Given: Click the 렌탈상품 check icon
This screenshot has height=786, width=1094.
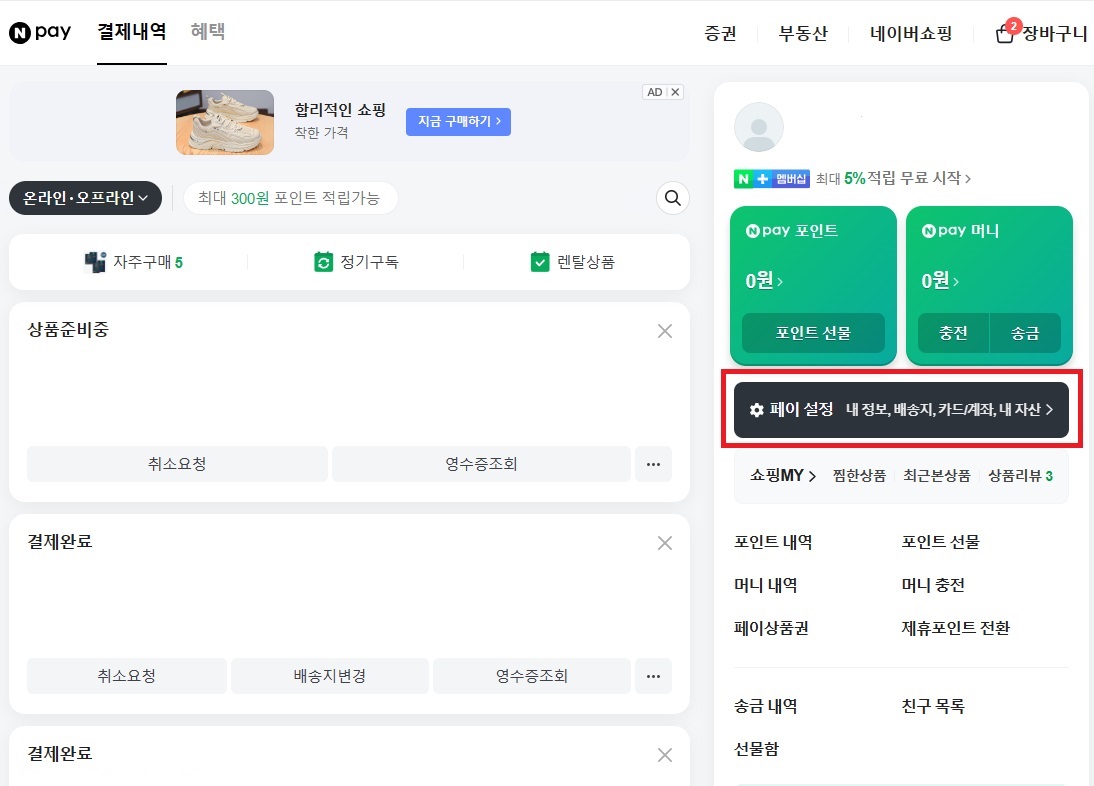Looking at the screenshot, I should [540, 262].
